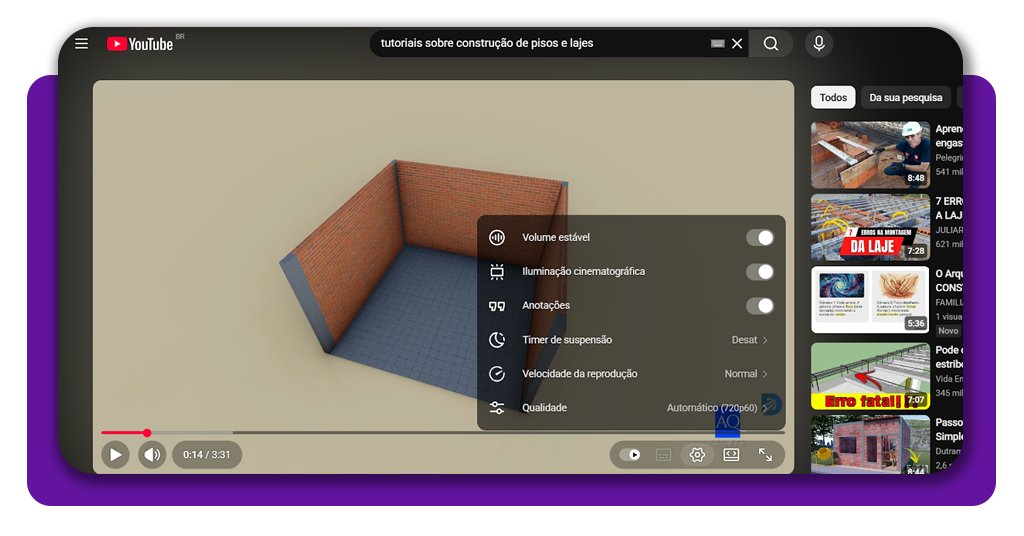Open the YouTube hamburger menu

pyautogui.click(x=82, y=44)
